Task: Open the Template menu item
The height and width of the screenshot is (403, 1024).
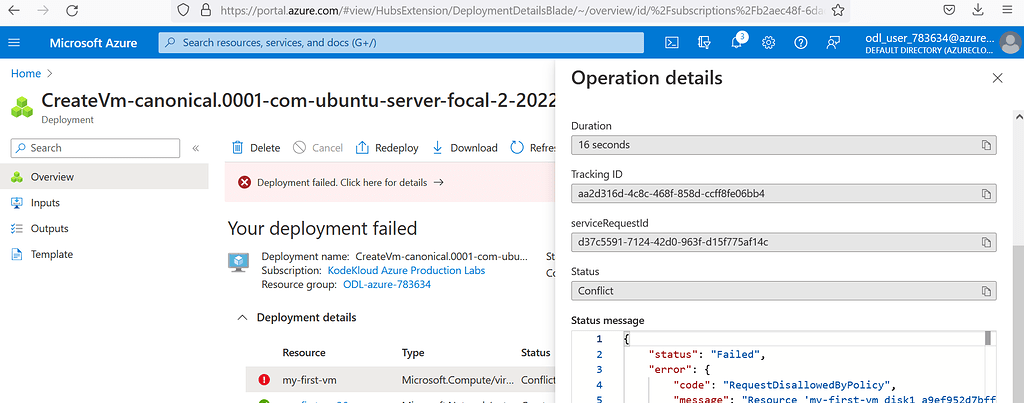Action: [50, 254]
